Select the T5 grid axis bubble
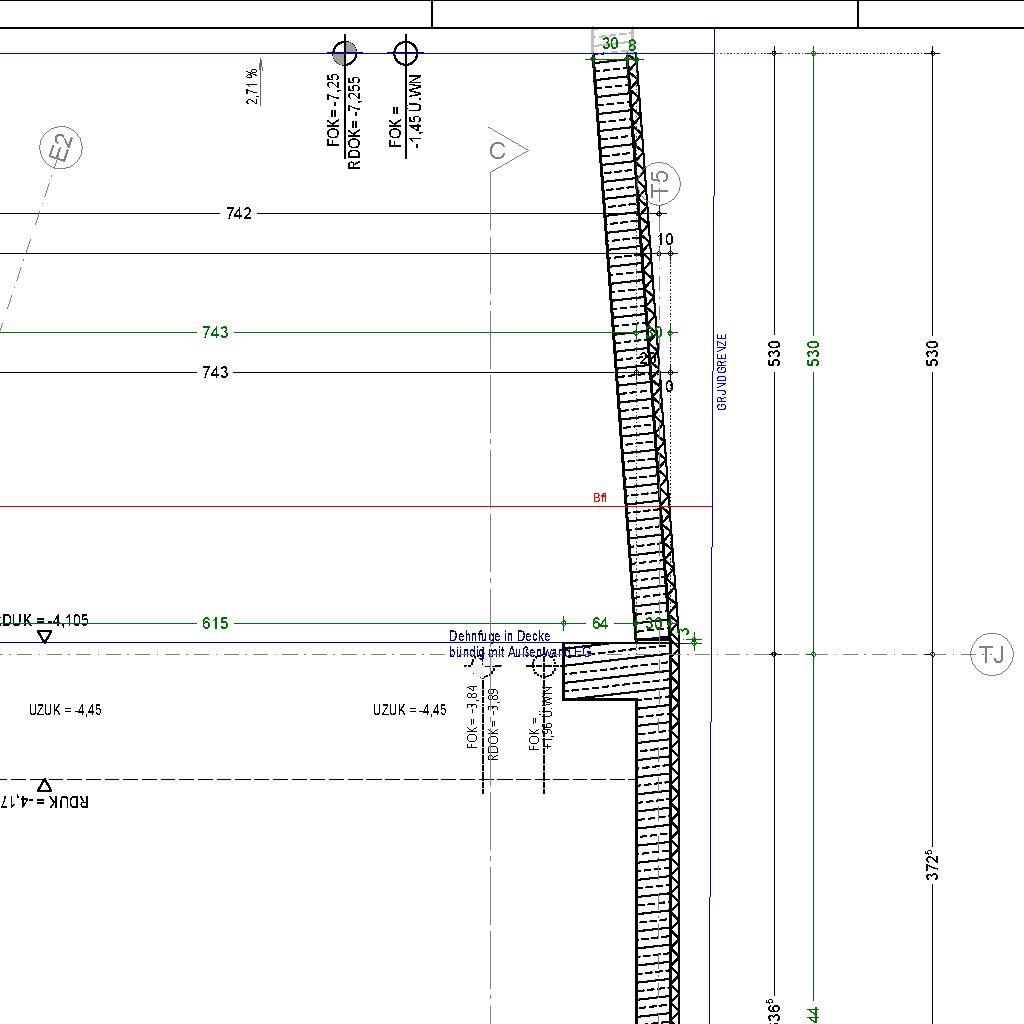Image resolution: width=1024 pixels, height=1024 pixels. pyautogui.click(x=660, y=184)
